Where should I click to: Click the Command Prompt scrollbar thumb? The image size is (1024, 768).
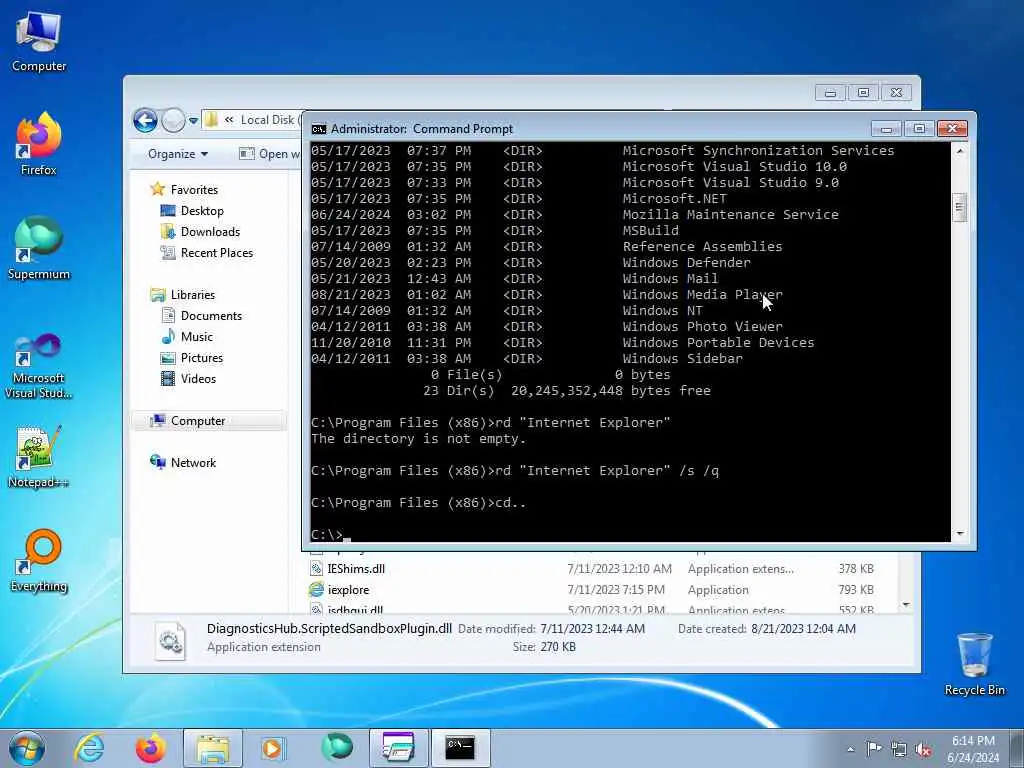coord(959,208)
